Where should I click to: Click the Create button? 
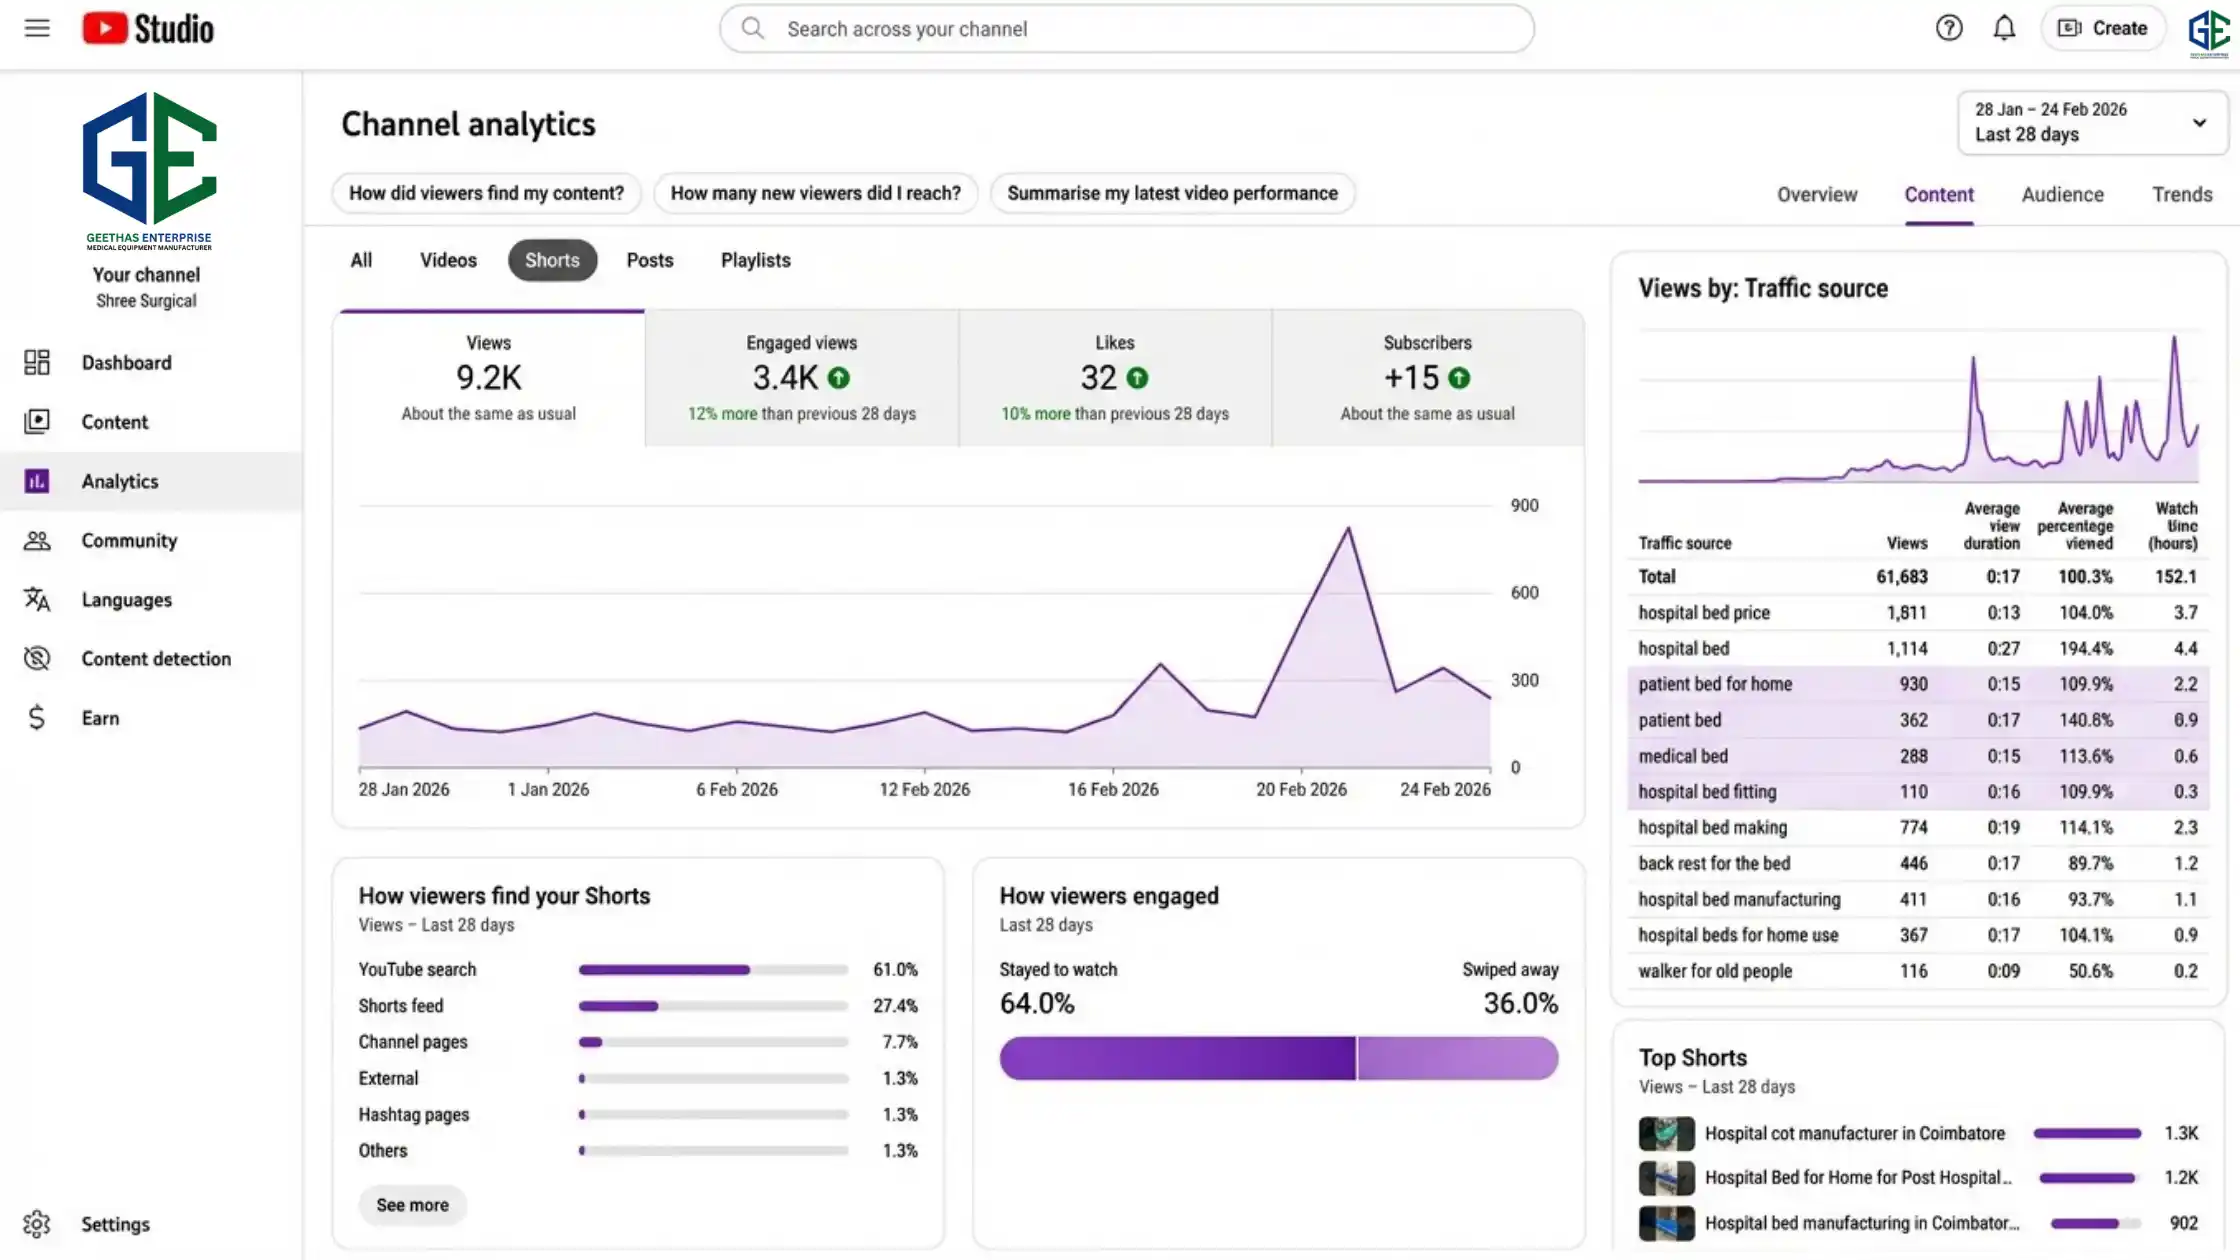(2102, 28)
